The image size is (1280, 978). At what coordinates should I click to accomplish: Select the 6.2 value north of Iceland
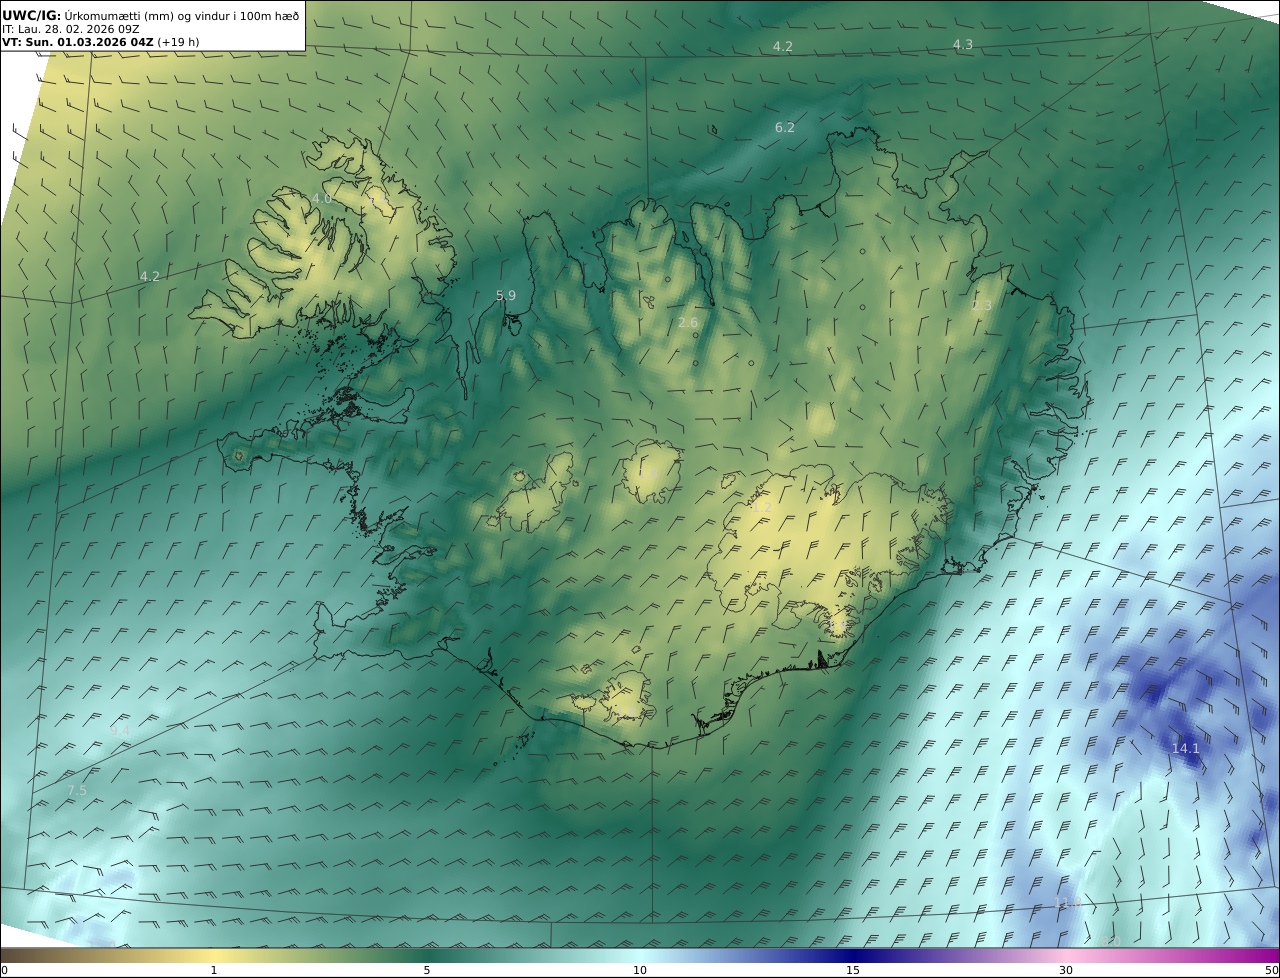coord(785,127)
